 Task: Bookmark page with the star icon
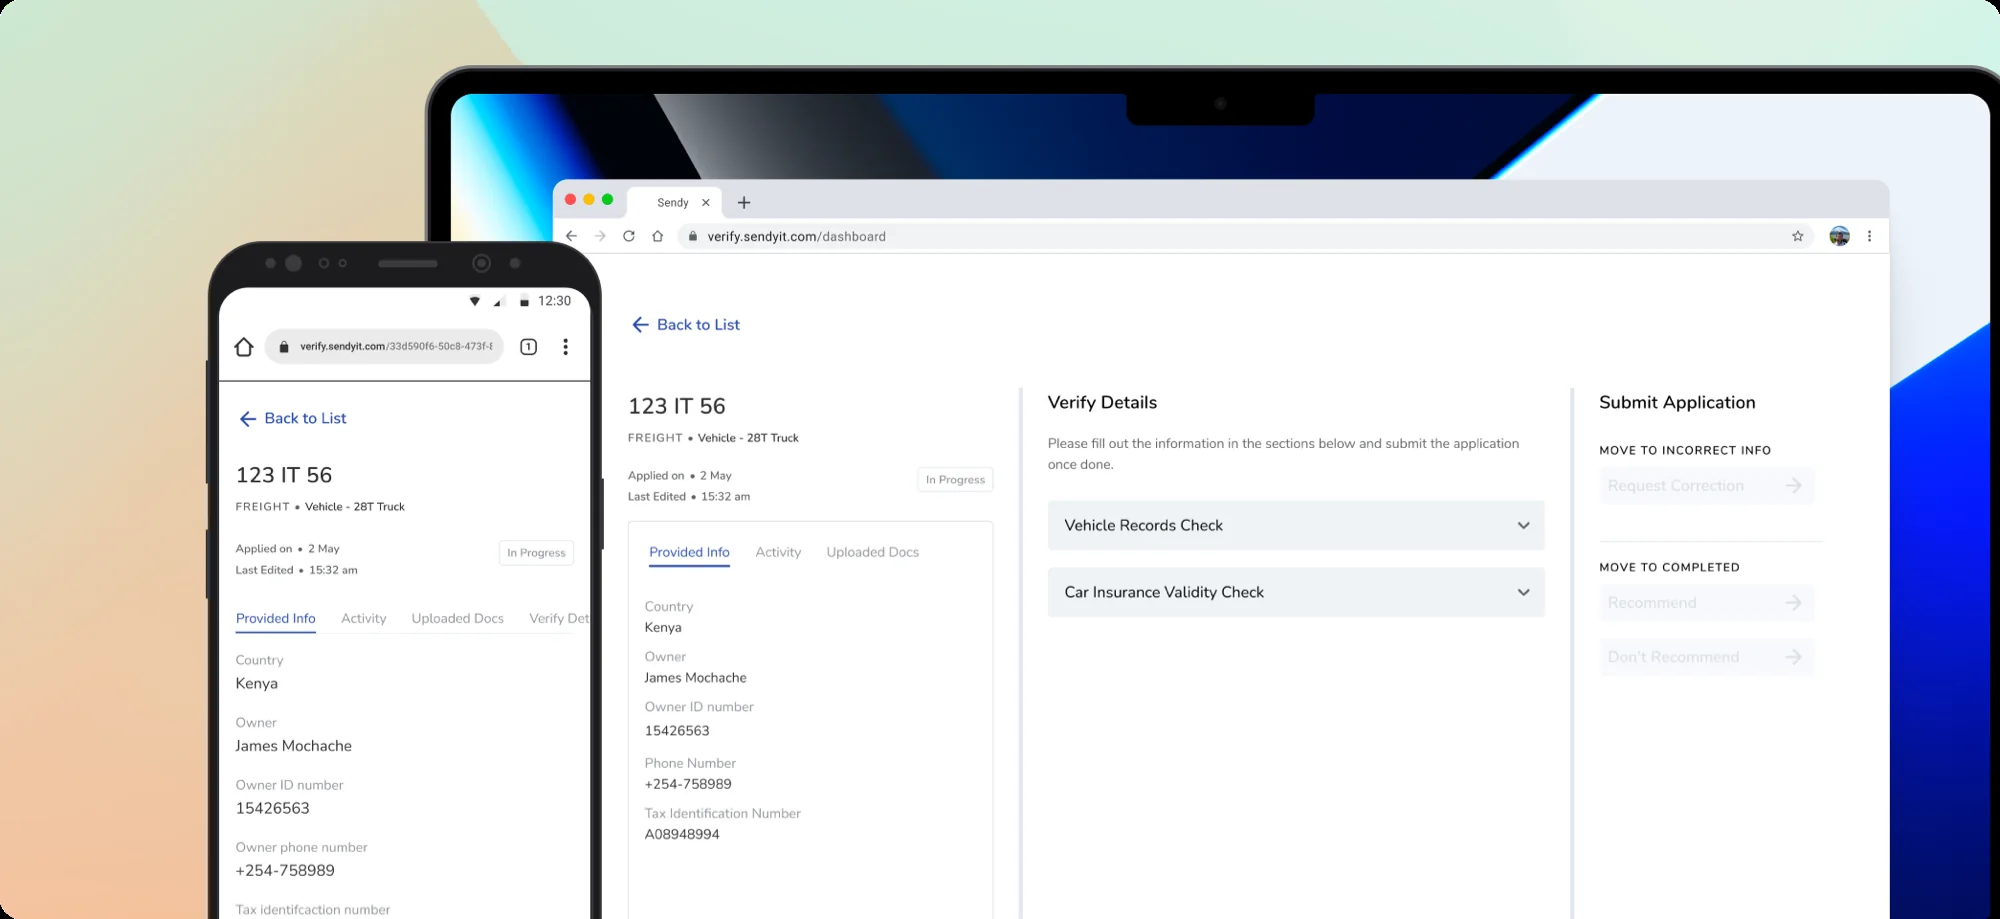click(x=1798, y=236)
